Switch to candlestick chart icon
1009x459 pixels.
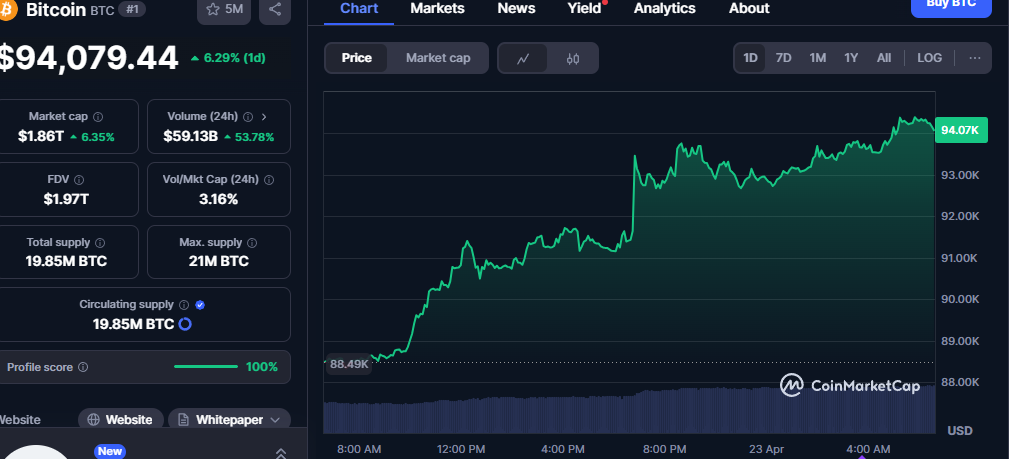coord(573,58)
